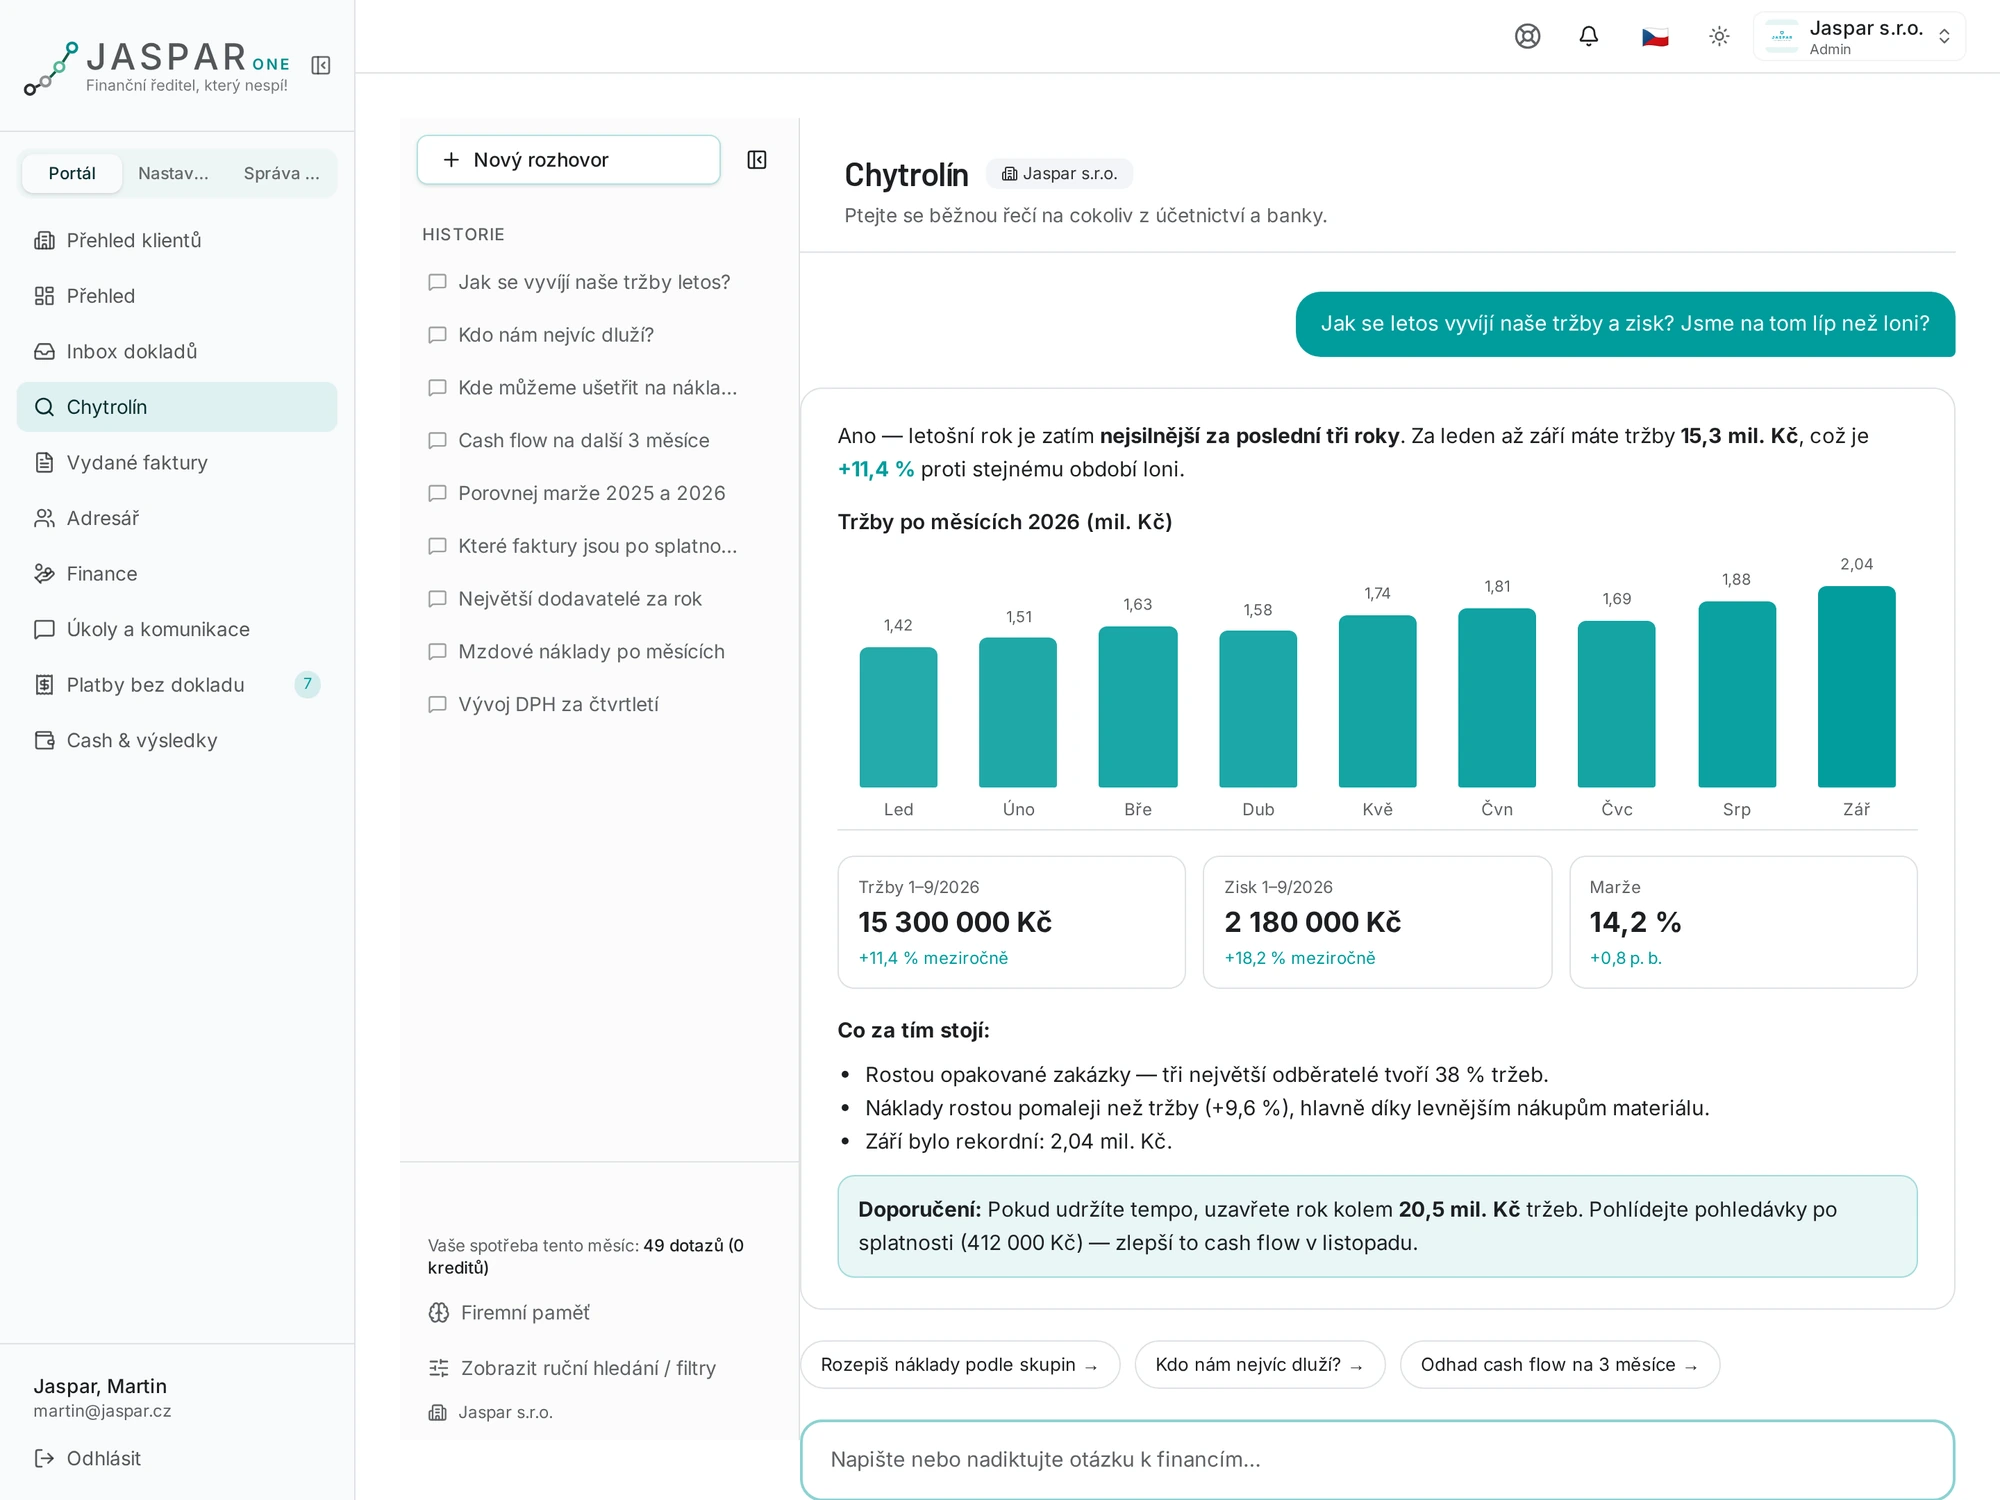The width and height of the screenshot is (2000, 1500).
Task: Open history chat Mzdové náklady po měsících
Action: point(590,651)
